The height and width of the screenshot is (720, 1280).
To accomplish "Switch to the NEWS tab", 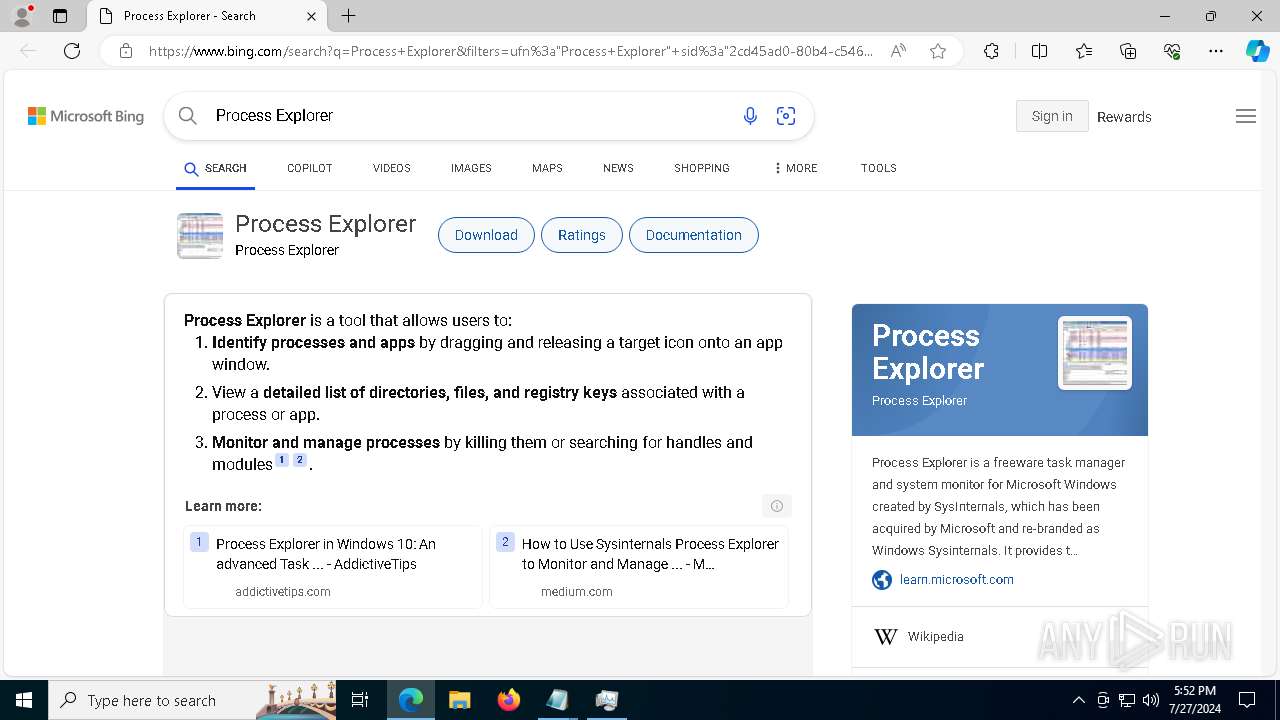I will [618, 168].
